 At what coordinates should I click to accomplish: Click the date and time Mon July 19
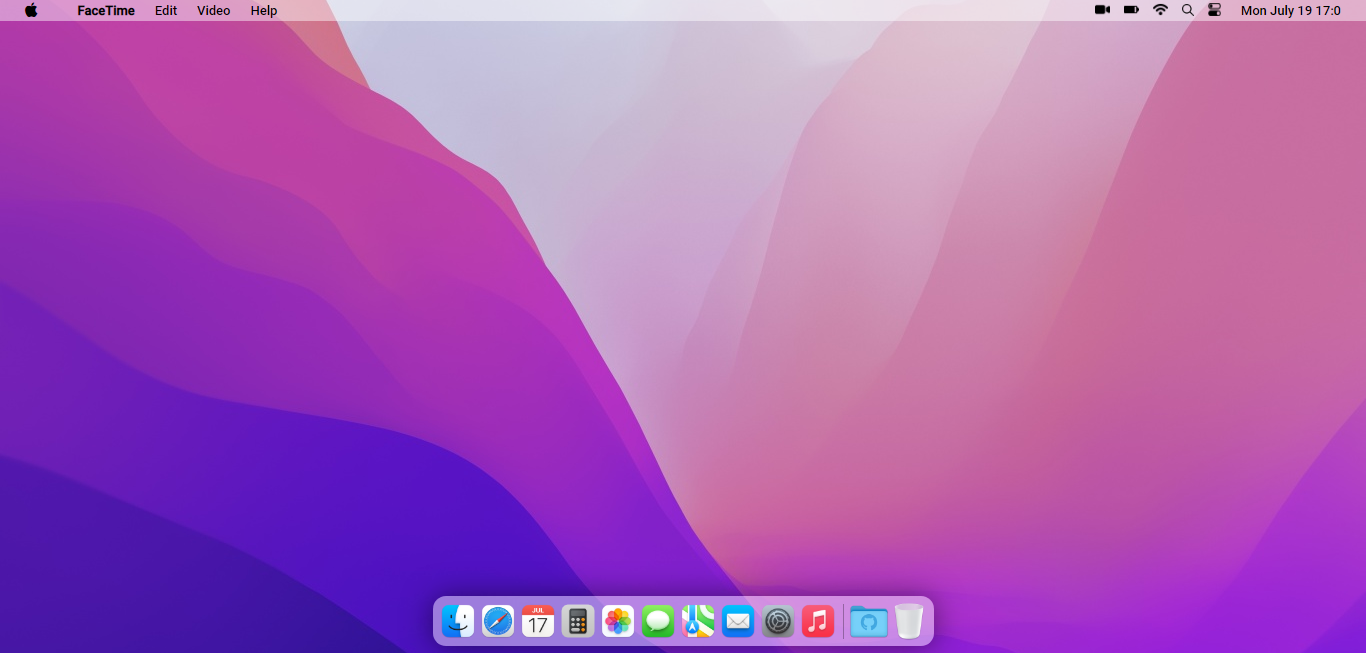[x=1291, y=10]
